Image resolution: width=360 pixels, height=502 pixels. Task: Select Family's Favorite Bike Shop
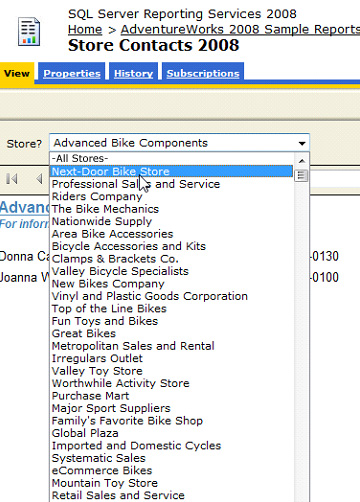tap(172, 421)
